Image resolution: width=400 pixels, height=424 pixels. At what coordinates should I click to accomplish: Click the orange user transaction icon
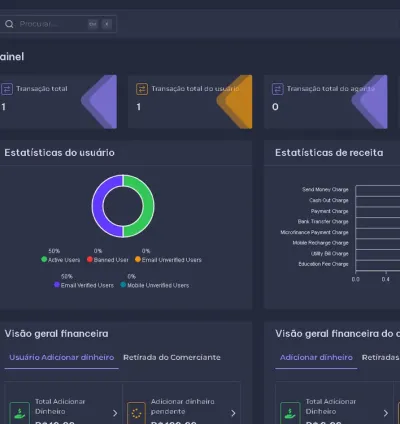[x=142, y=89]
